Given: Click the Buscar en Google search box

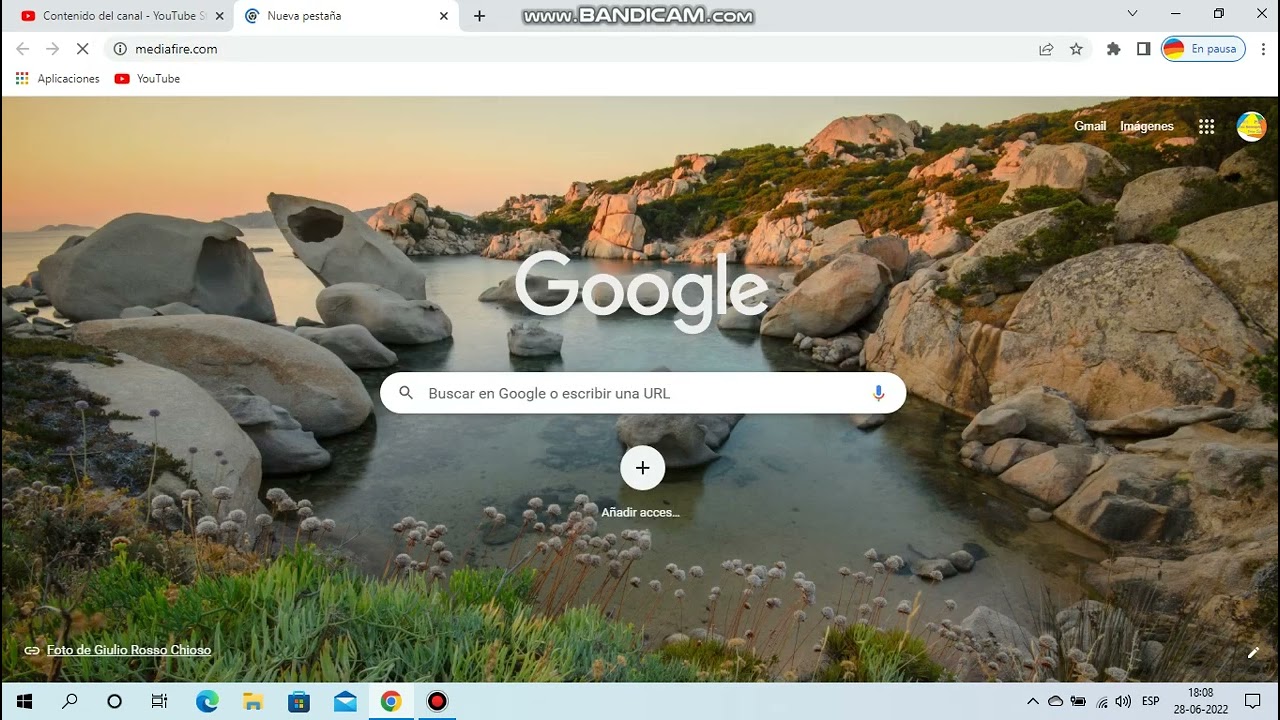Looking at the screenshot, I should [x=643, y=393].
